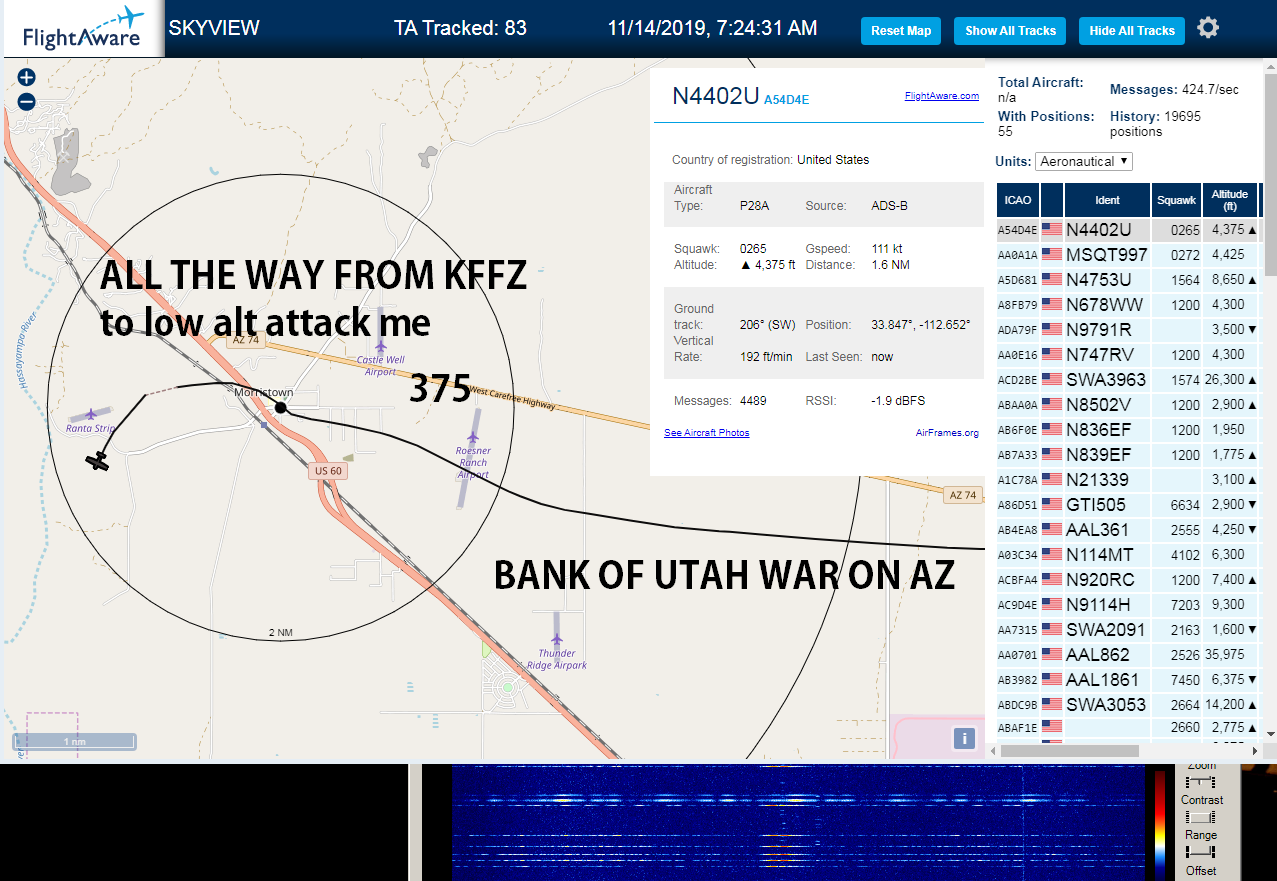Open AirFrames.org link

[947, 433]
